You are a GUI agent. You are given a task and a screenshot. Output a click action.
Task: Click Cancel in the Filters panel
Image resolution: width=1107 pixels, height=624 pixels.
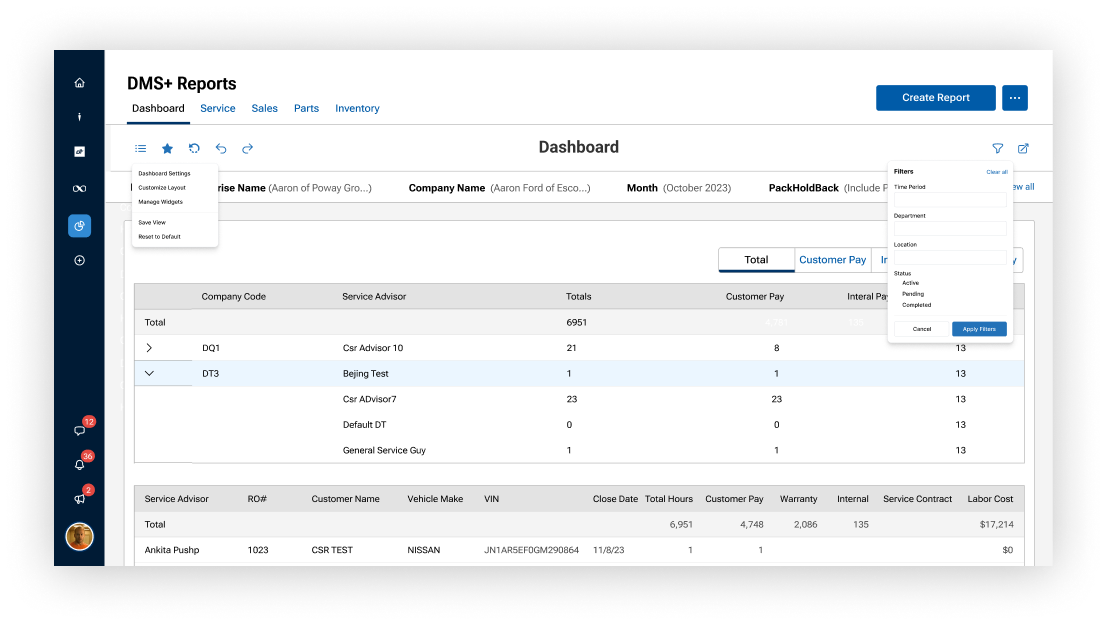click(921, 329)
